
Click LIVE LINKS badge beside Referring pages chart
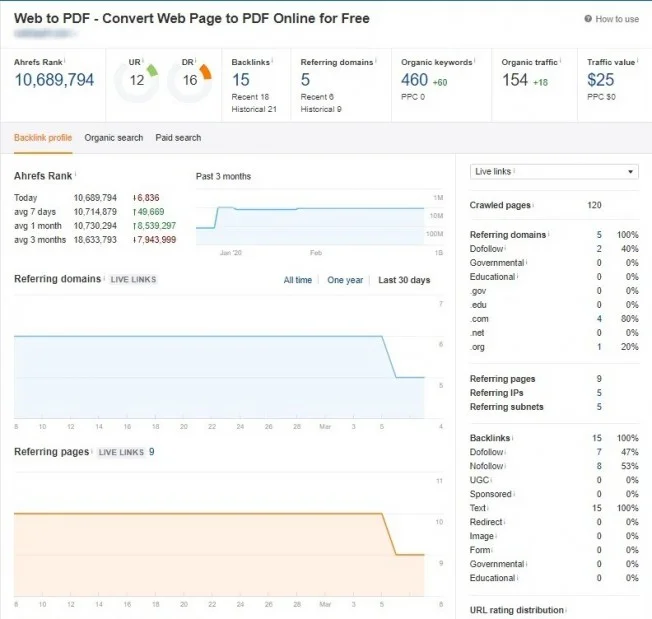coord(120,452)
